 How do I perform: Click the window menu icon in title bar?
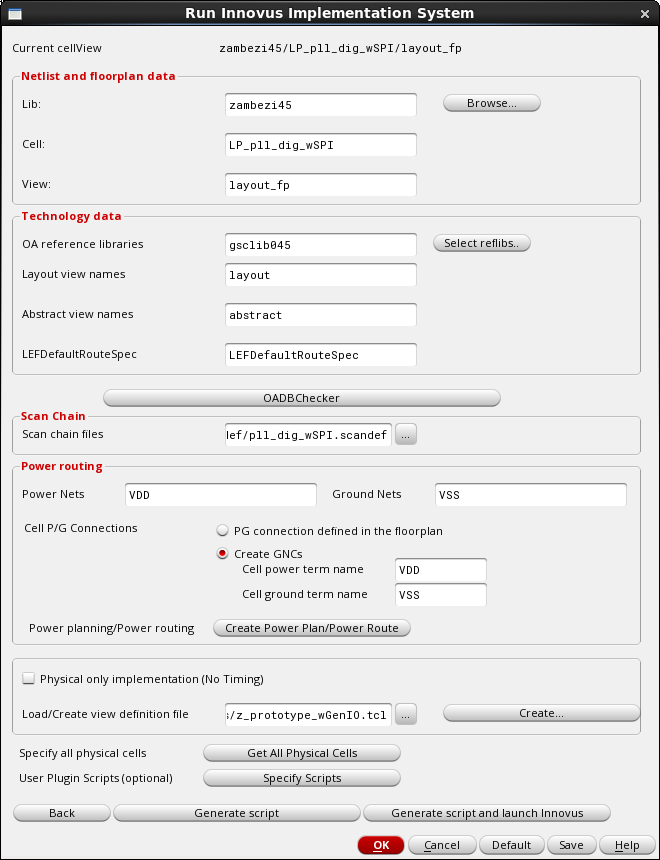tap(16, 14)
